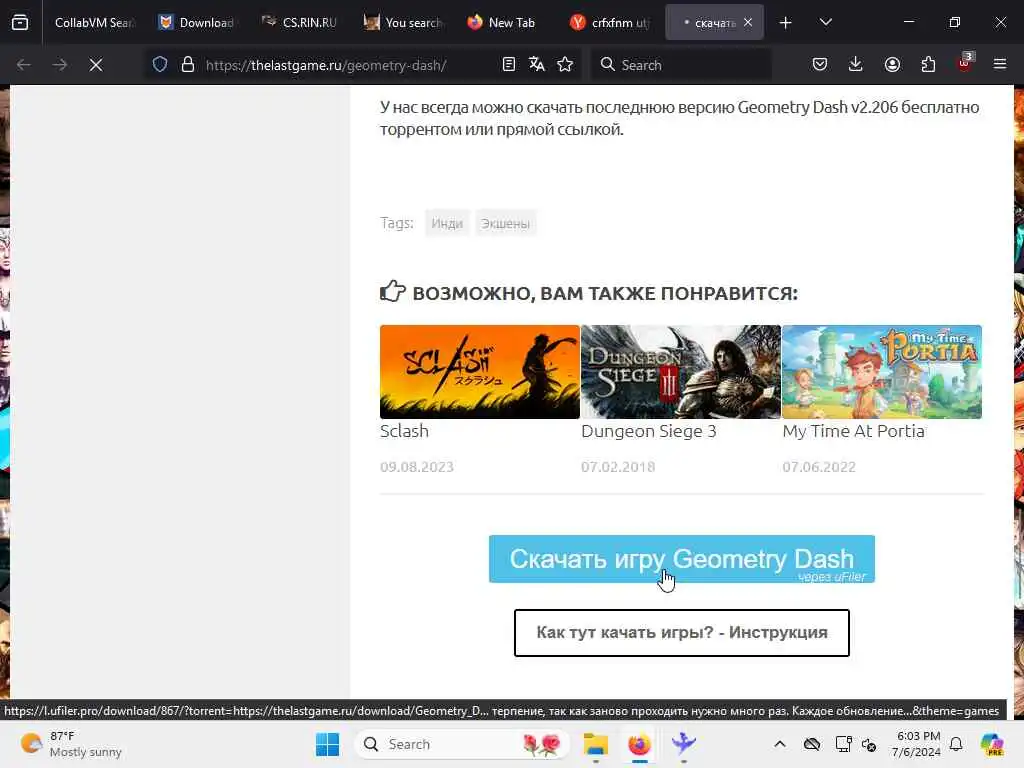1024x768 pixels.
Task: Toggle reader view
Action: (x=509, y=65)
